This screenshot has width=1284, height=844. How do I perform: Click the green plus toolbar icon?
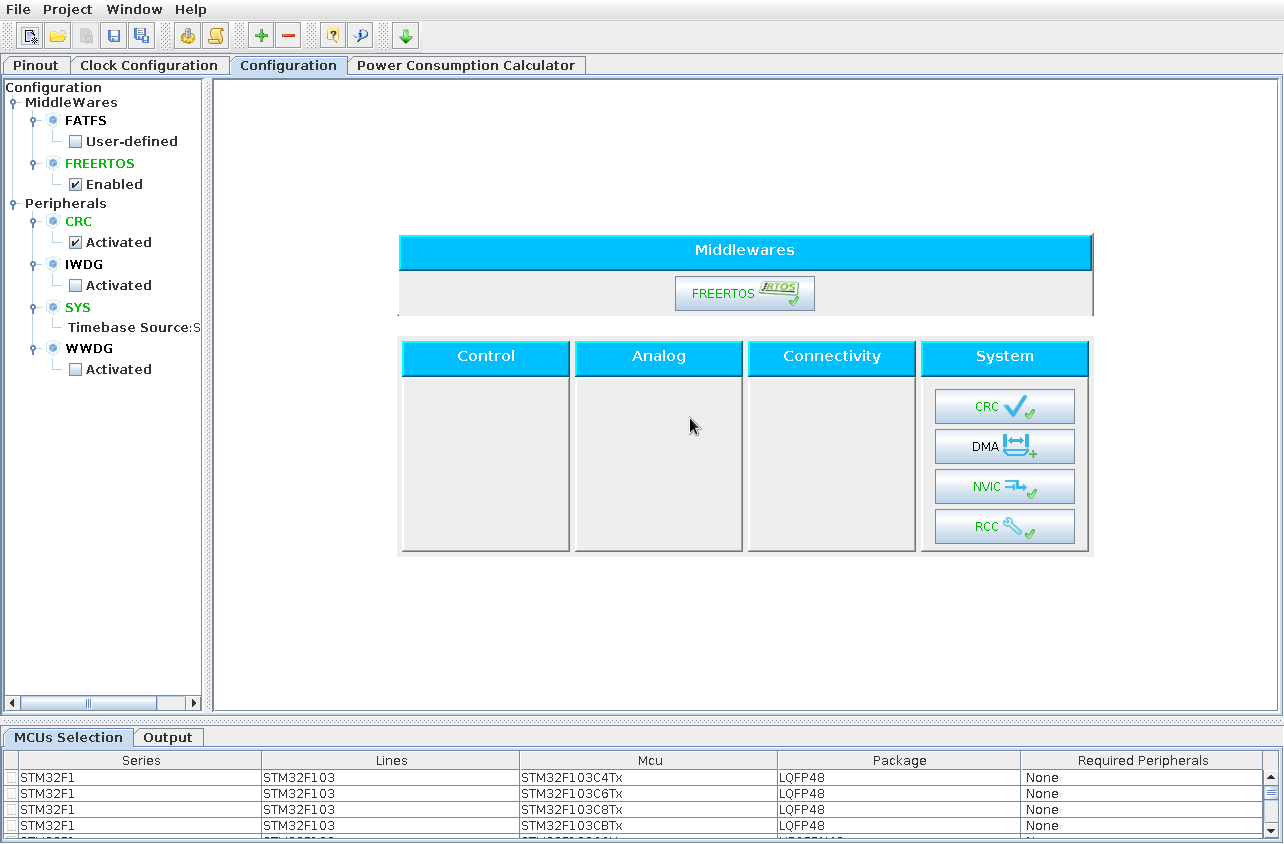[x=261, y=36]
